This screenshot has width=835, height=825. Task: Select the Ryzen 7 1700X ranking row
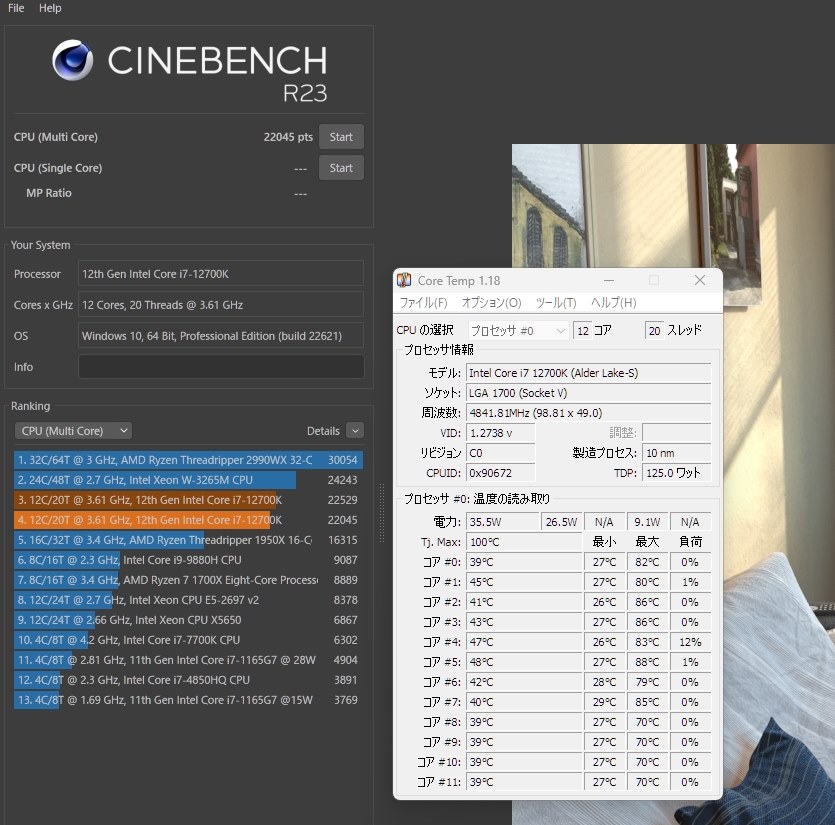[188, 580]
